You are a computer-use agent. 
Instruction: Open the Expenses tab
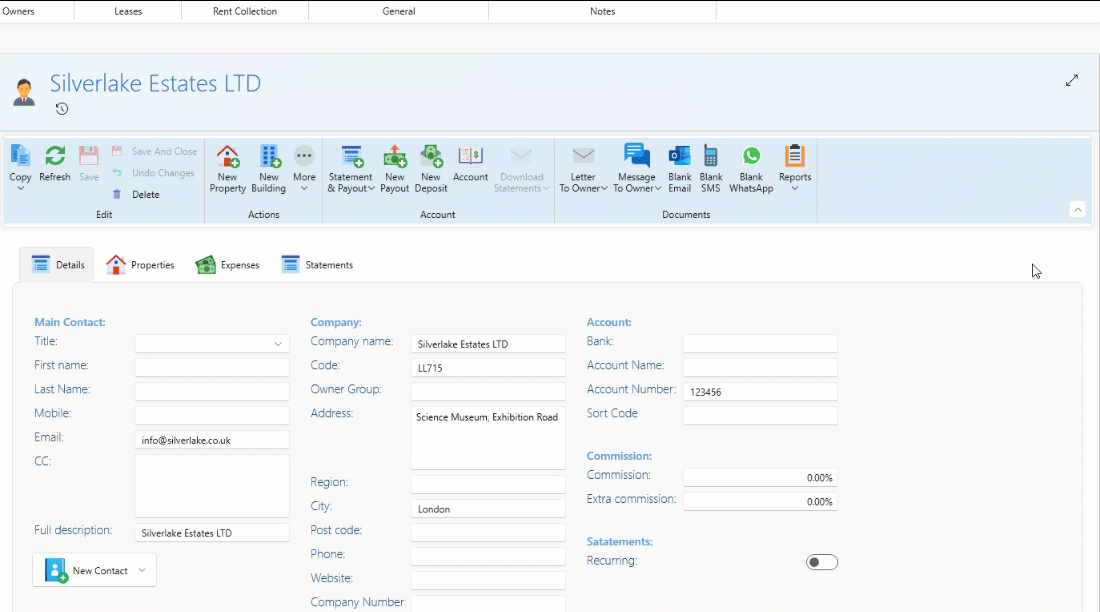[228, 265]
